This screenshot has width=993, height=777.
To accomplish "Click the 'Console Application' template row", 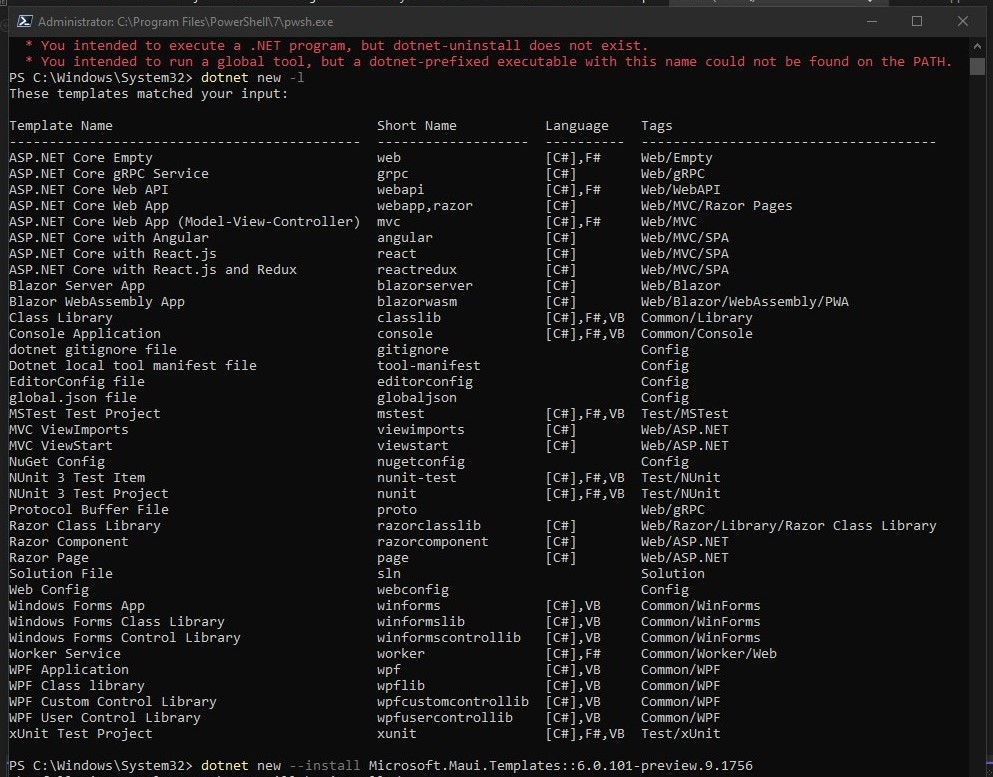I will pyautogui.click(x=83, y=333).
